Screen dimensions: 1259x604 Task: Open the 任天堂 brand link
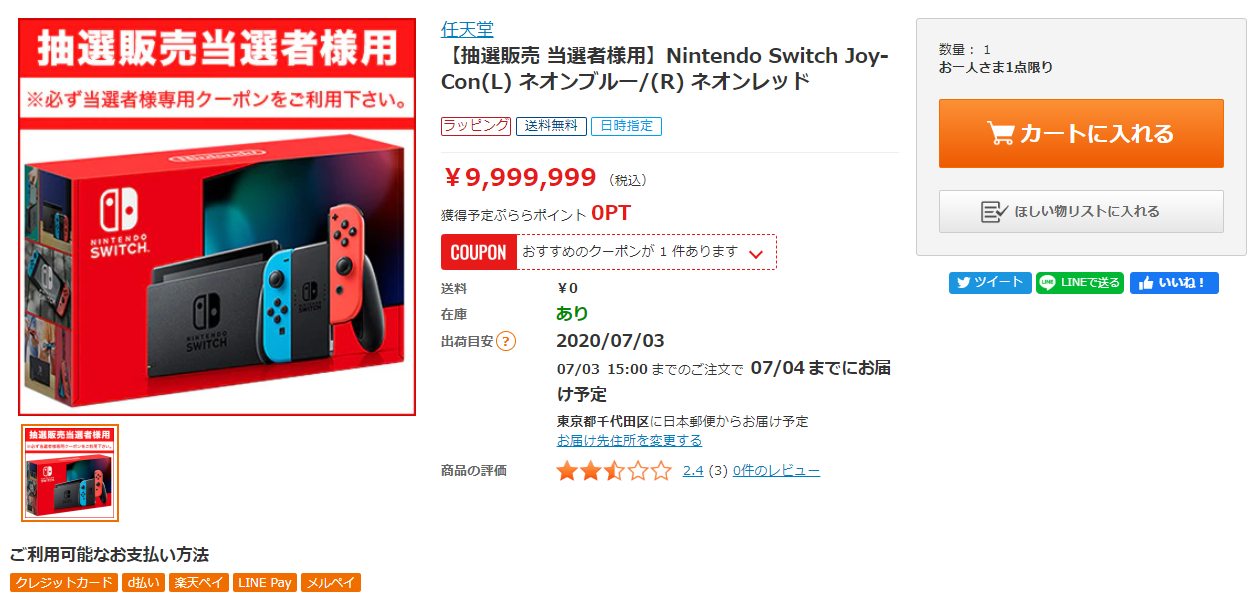pos(467,29)
